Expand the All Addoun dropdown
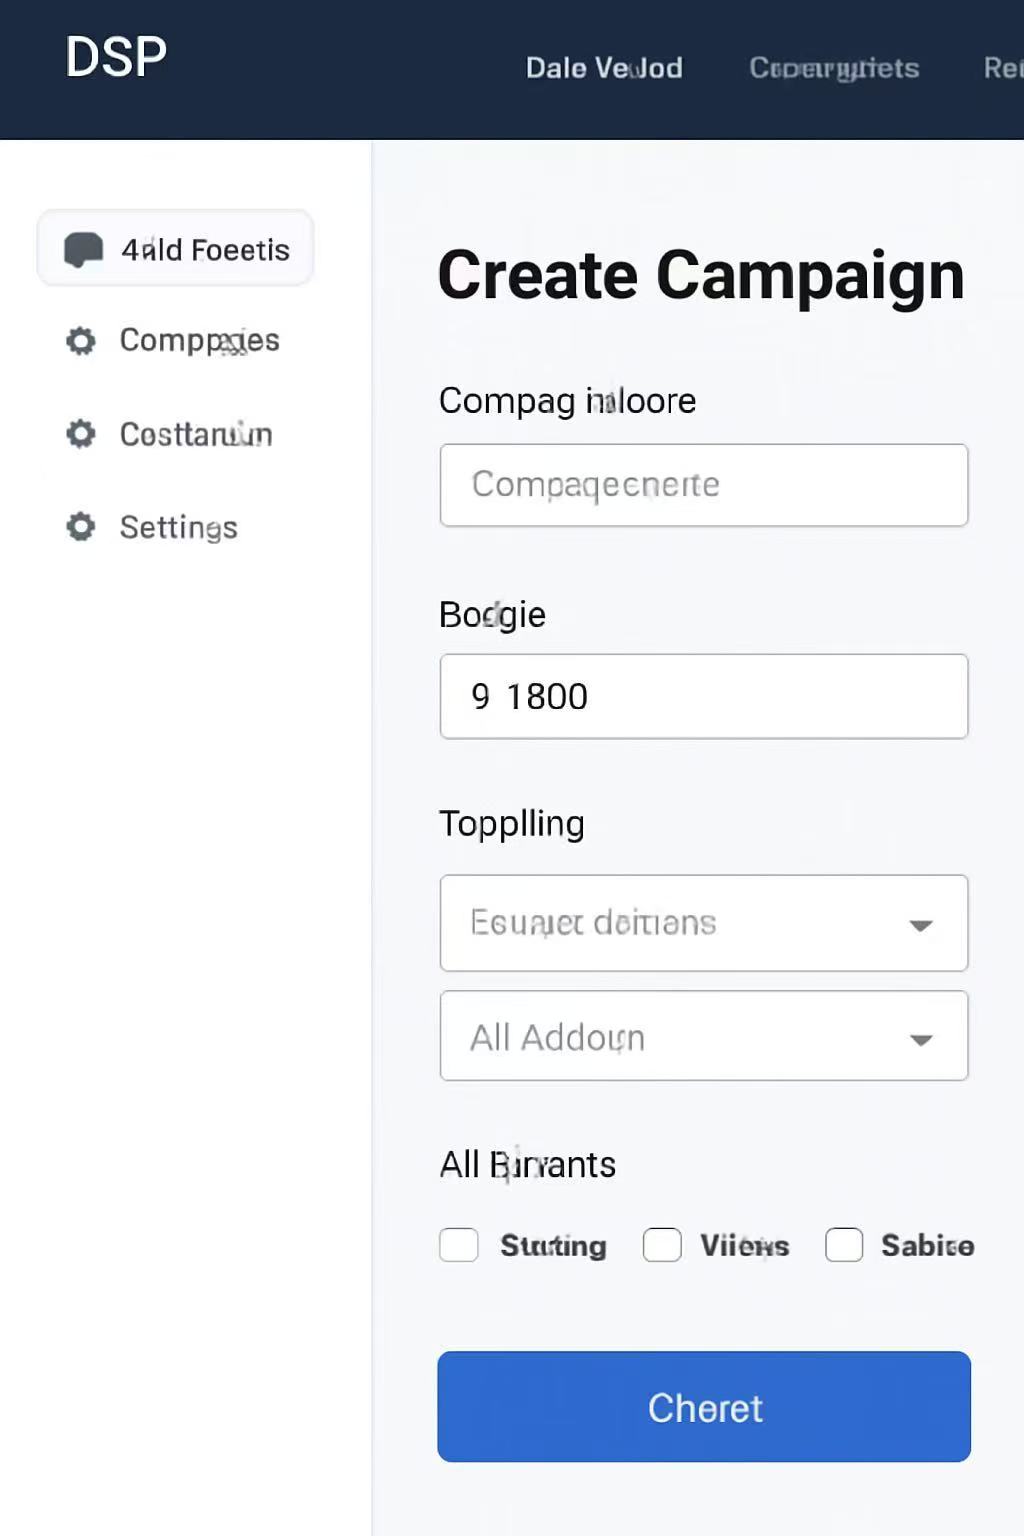The image size is (1024, 1536). coord(703,1036)
